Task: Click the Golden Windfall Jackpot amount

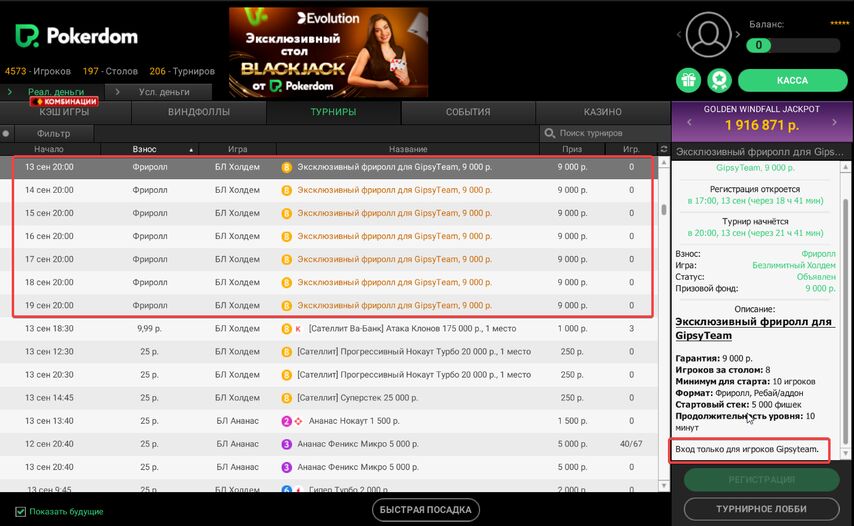Action: pos(761,125)
